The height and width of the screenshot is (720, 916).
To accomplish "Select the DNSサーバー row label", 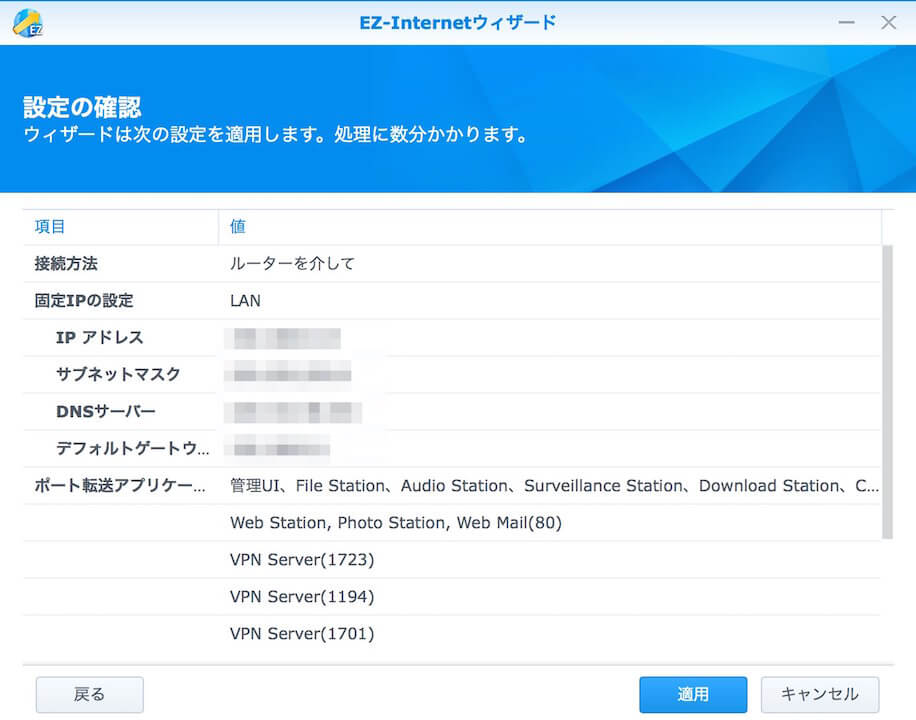I will pyautogui.click(x=106, y=411).
